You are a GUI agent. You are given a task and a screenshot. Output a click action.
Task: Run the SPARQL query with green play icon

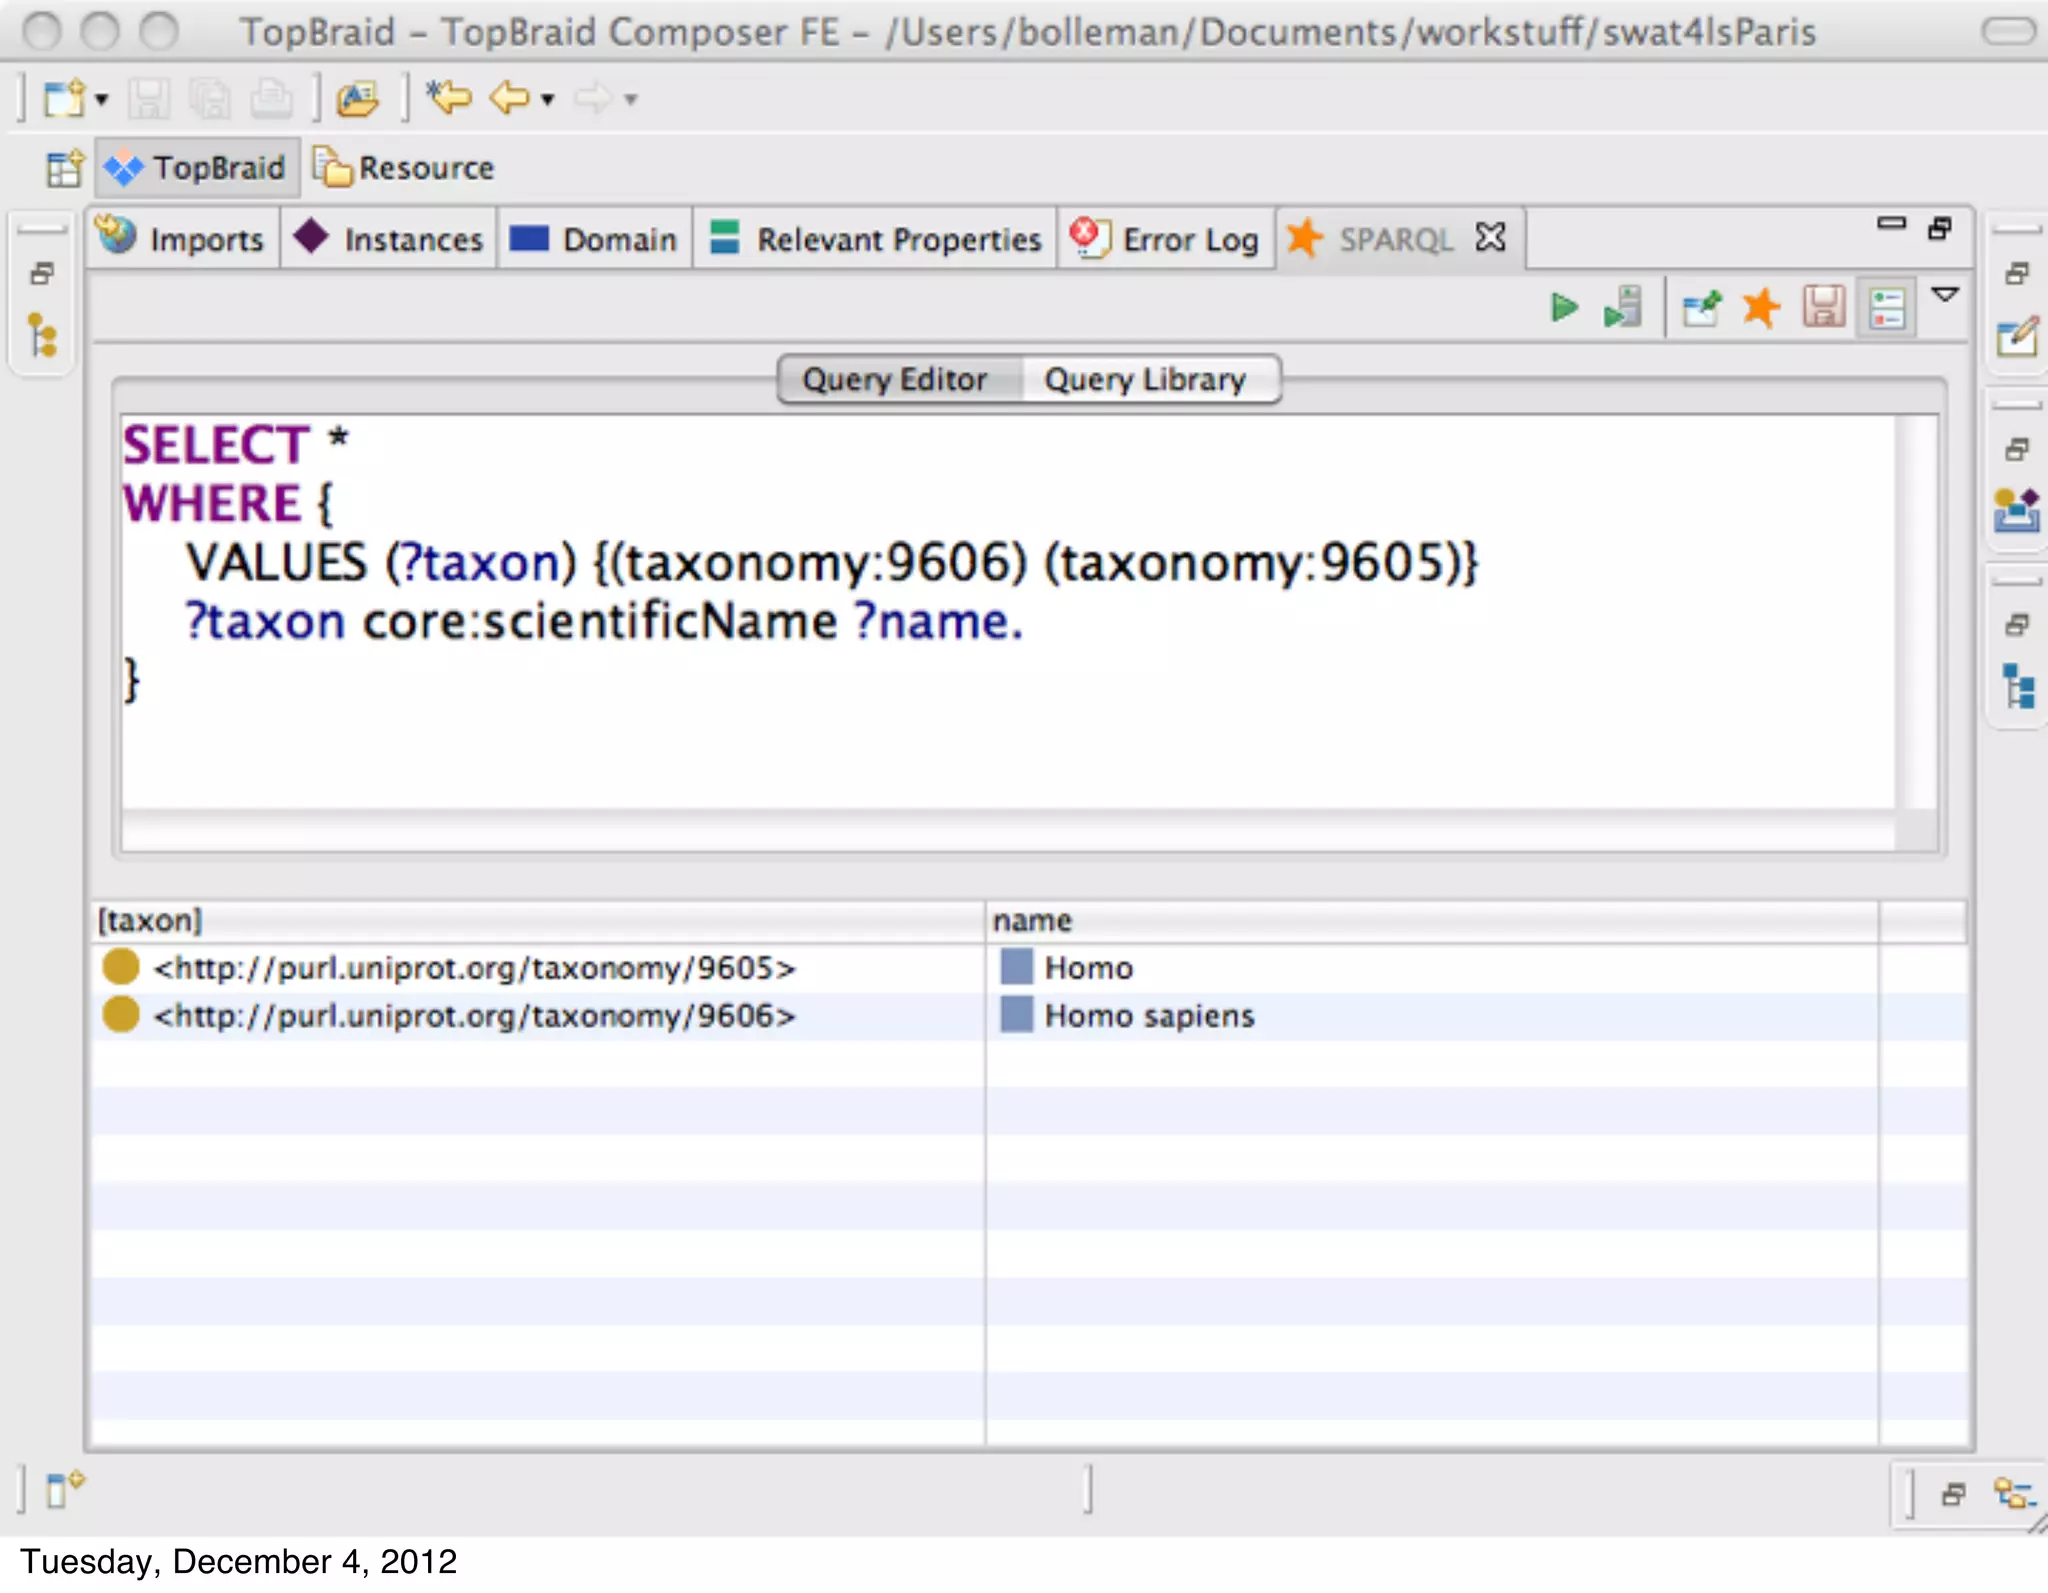[x=1563, y=307]
